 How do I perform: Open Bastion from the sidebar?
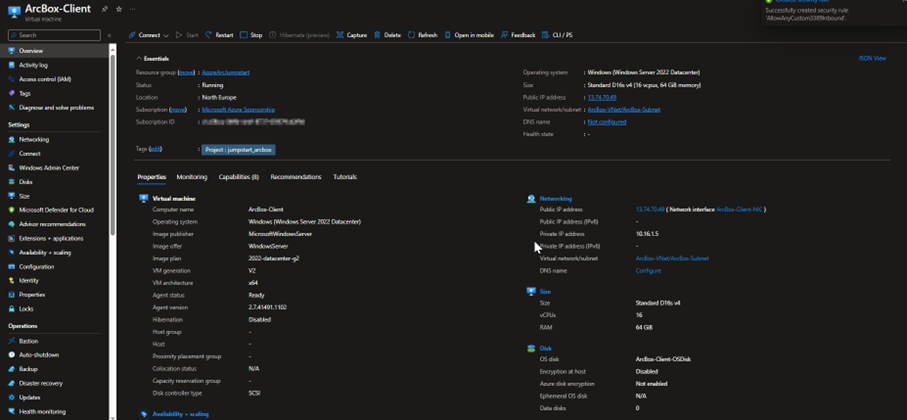(28, 341)
